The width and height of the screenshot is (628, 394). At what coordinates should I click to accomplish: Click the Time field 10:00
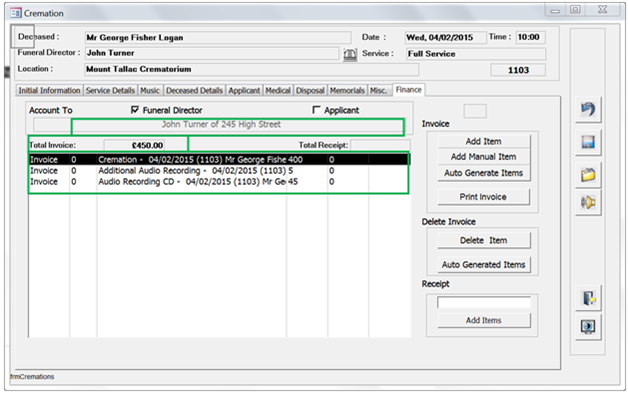530,37
